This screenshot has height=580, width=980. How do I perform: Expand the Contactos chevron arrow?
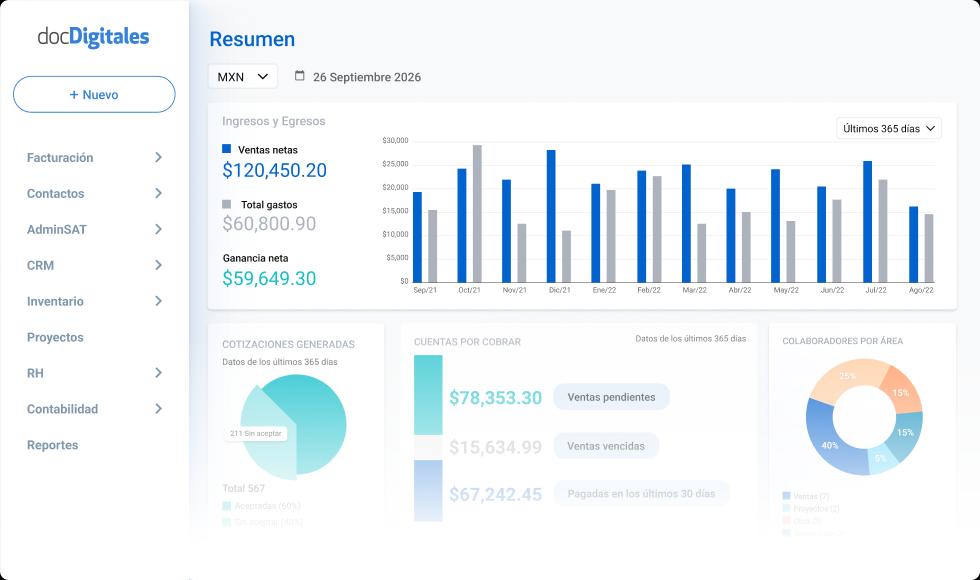158,193
